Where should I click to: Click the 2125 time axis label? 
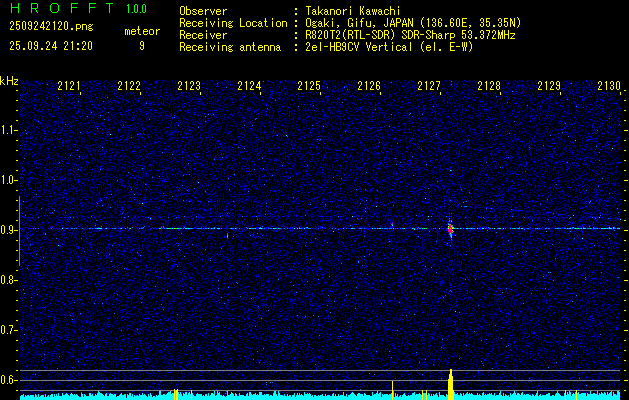[x=309, y=86]
